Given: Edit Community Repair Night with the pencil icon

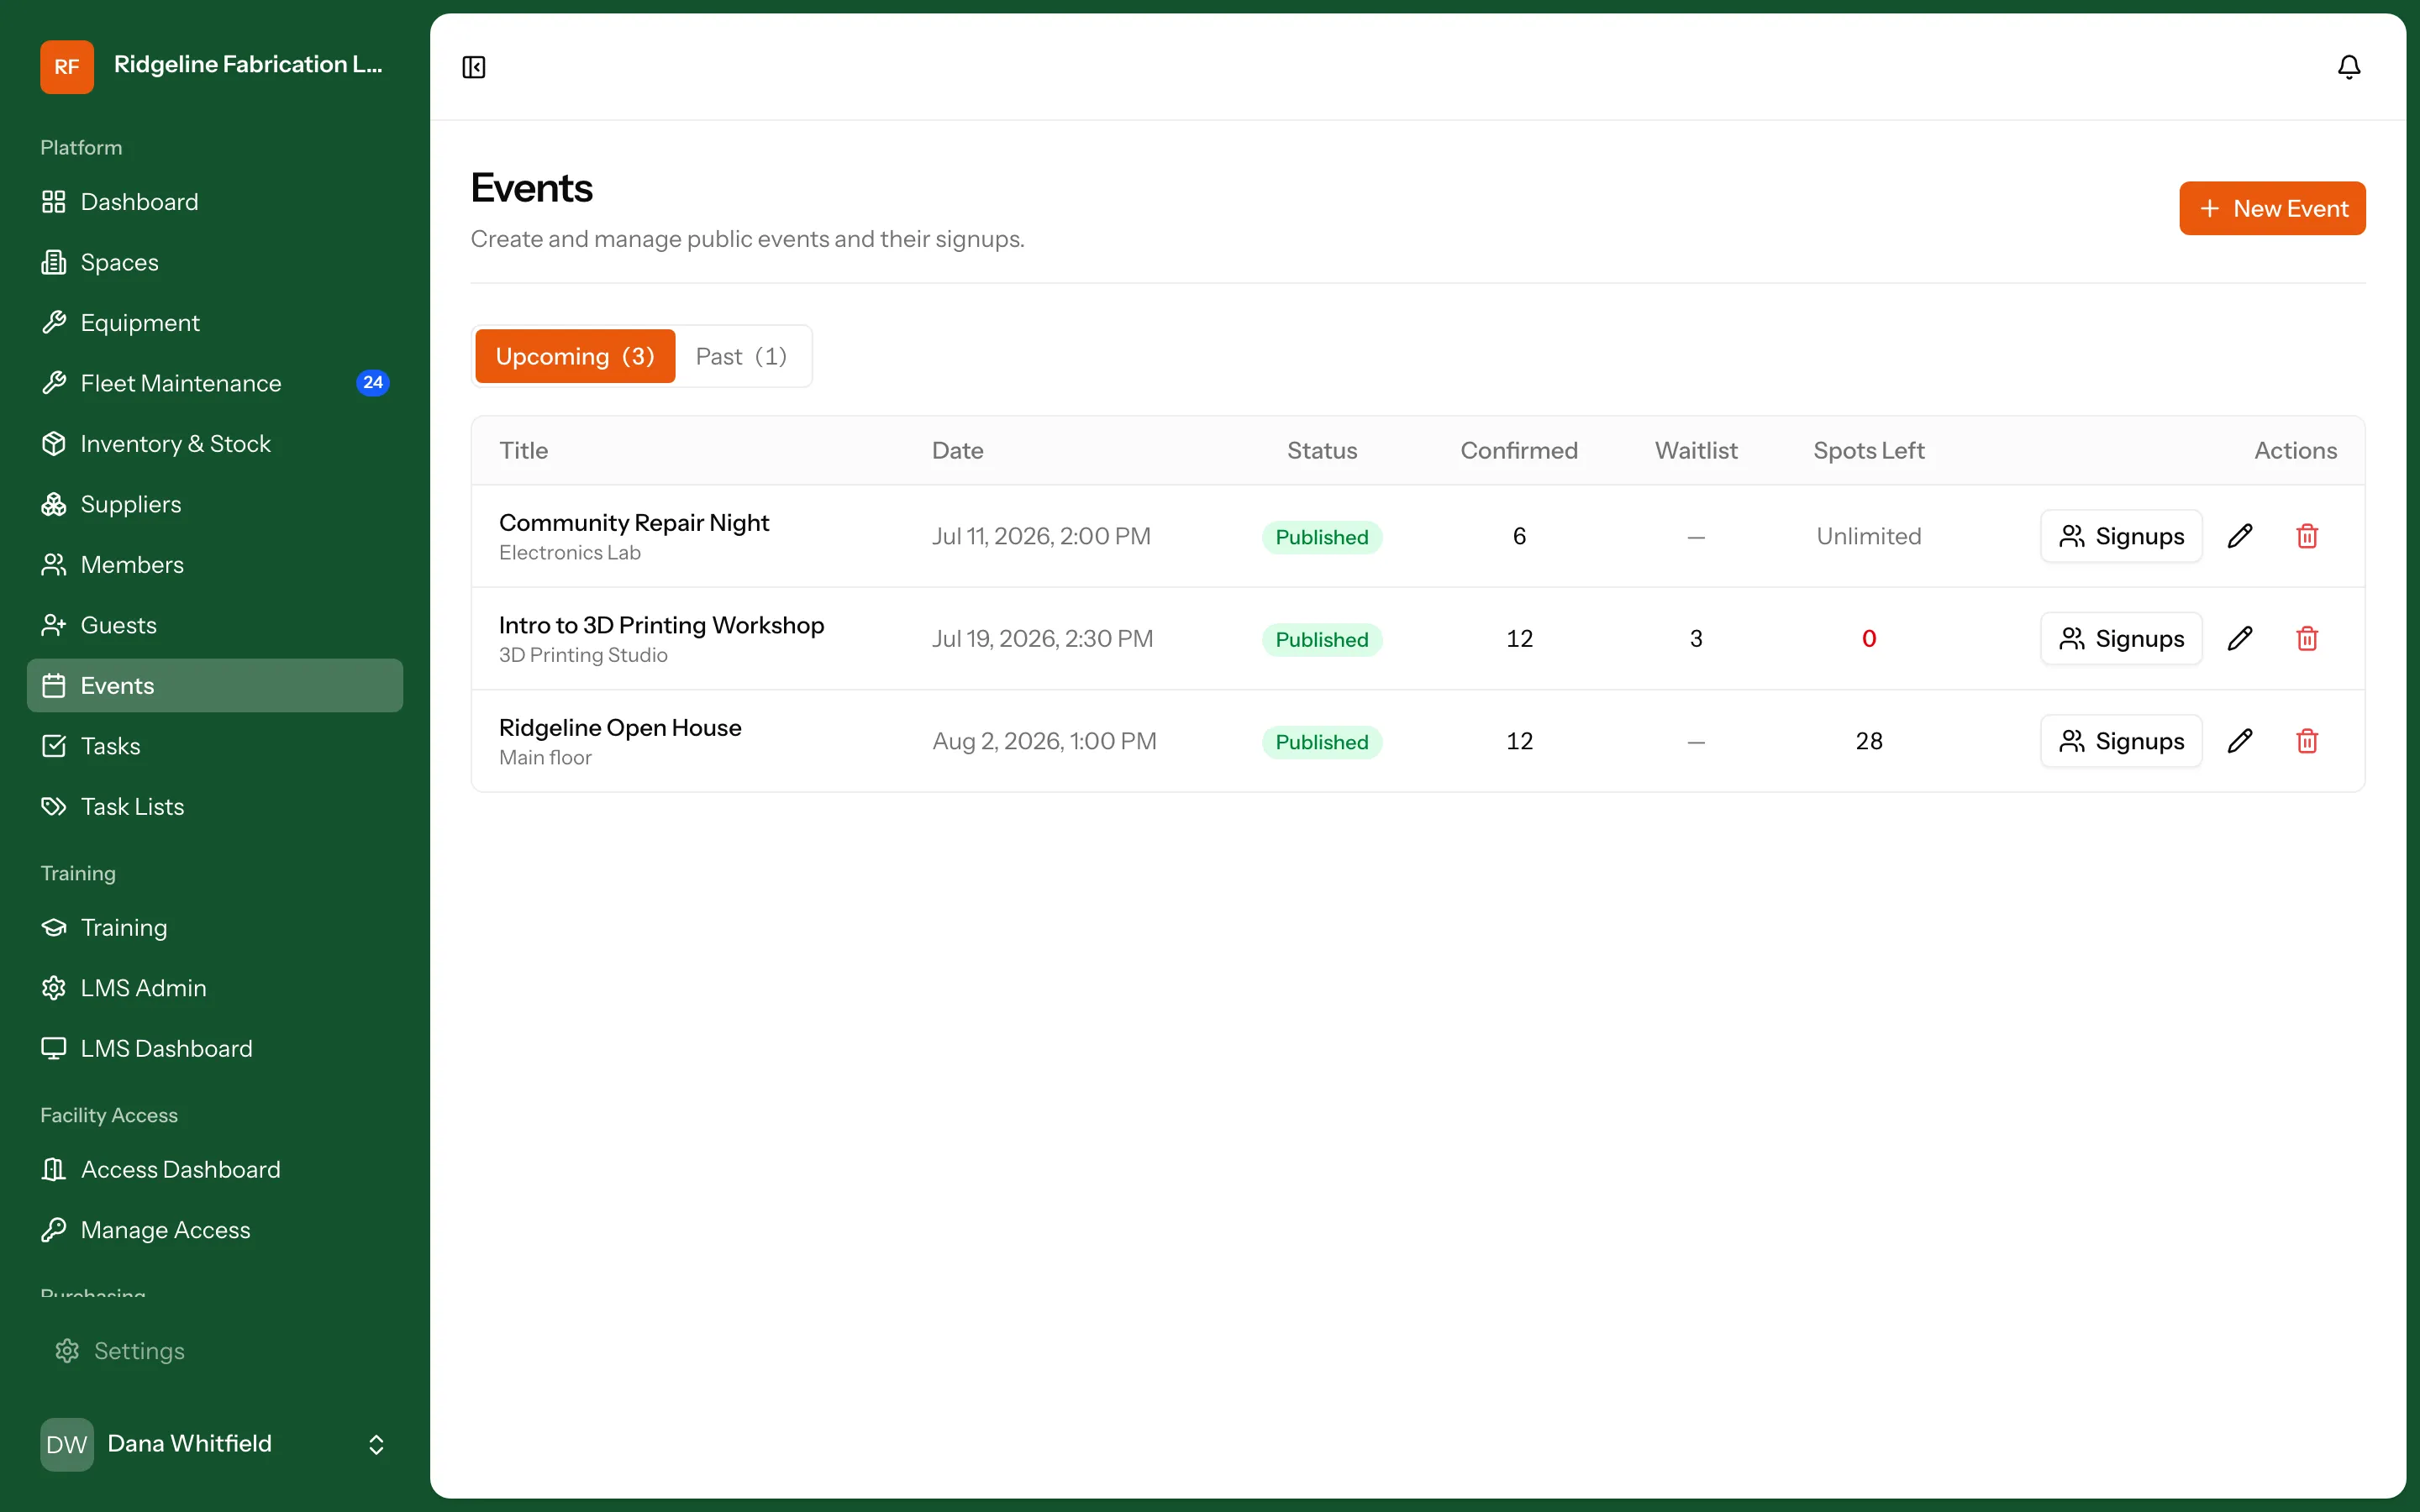Looking at the screenshot, I should [x=2240, y=536].
